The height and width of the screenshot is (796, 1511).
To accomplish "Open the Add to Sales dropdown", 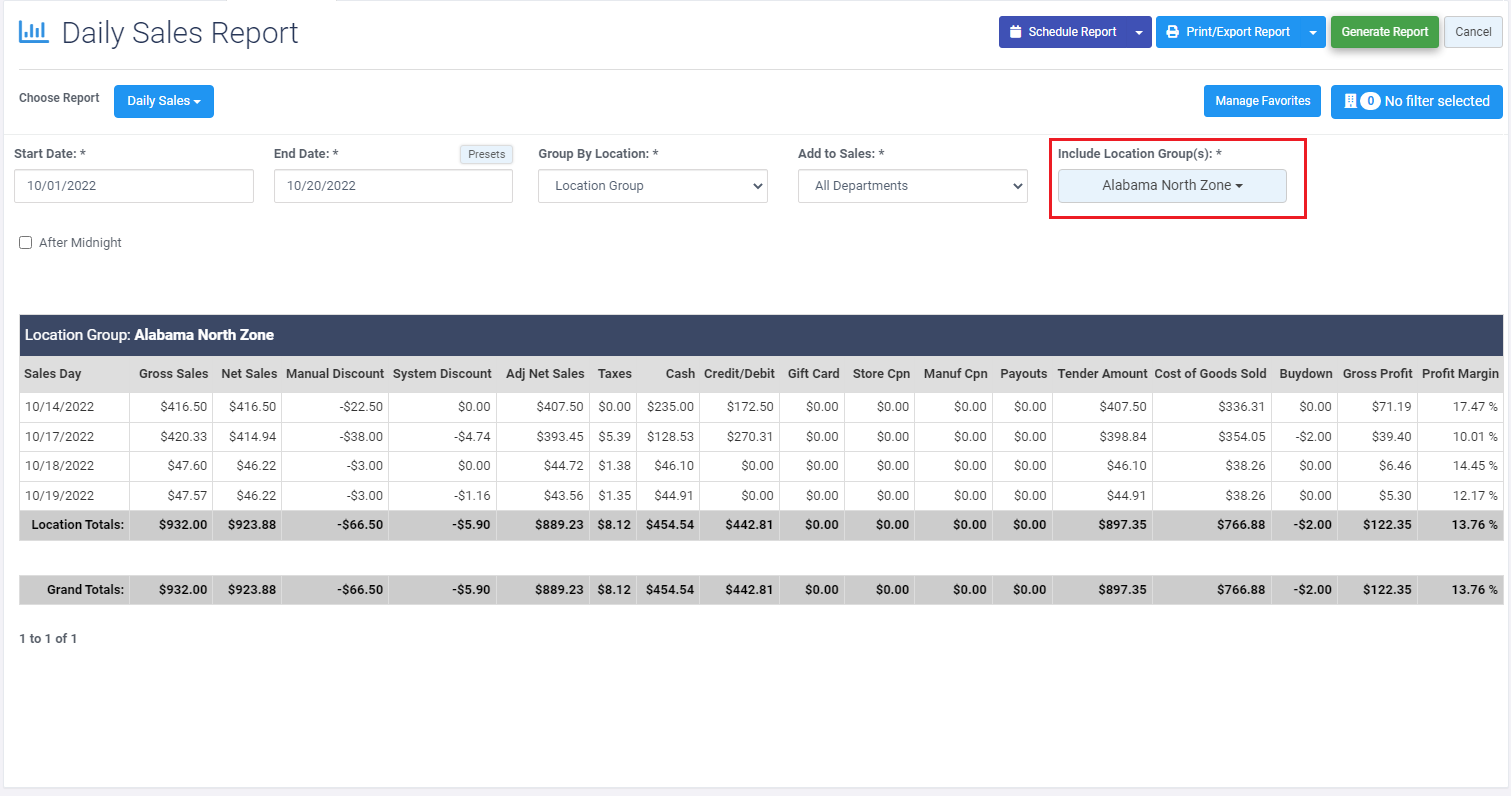I will tap(912, 185).
